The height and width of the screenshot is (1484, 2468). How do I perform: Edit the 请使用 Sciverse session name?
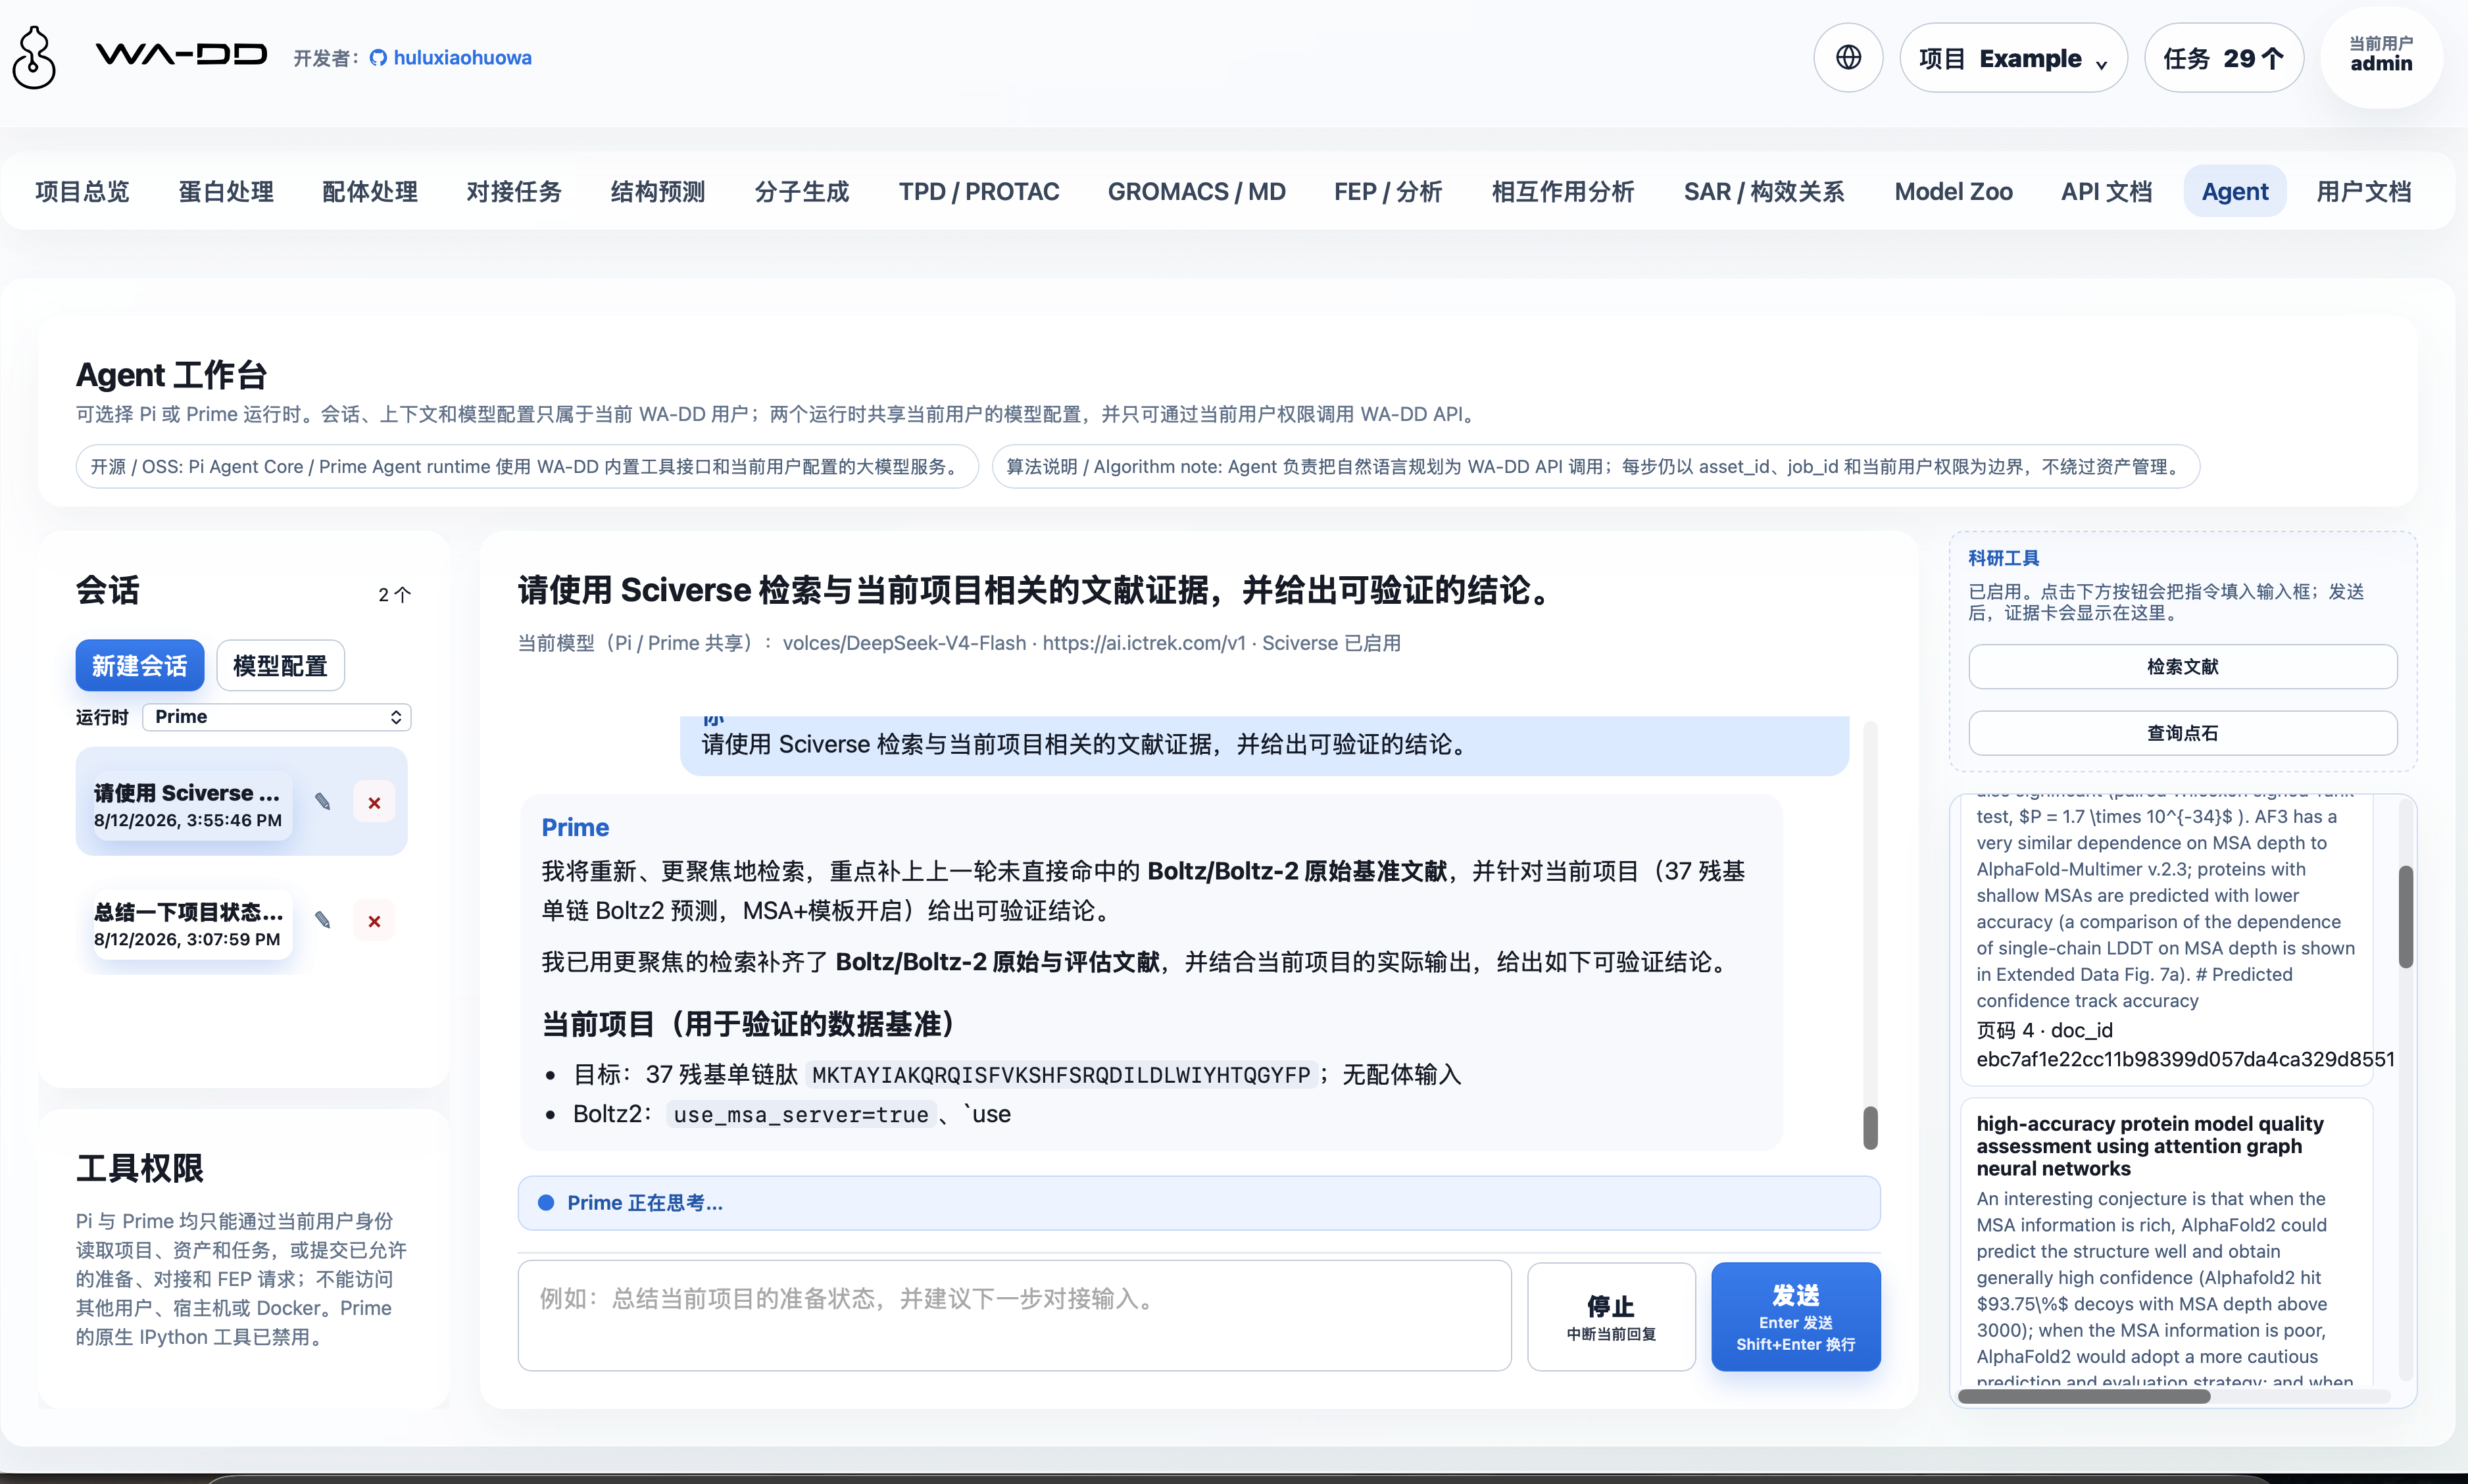tap(322, 802)
